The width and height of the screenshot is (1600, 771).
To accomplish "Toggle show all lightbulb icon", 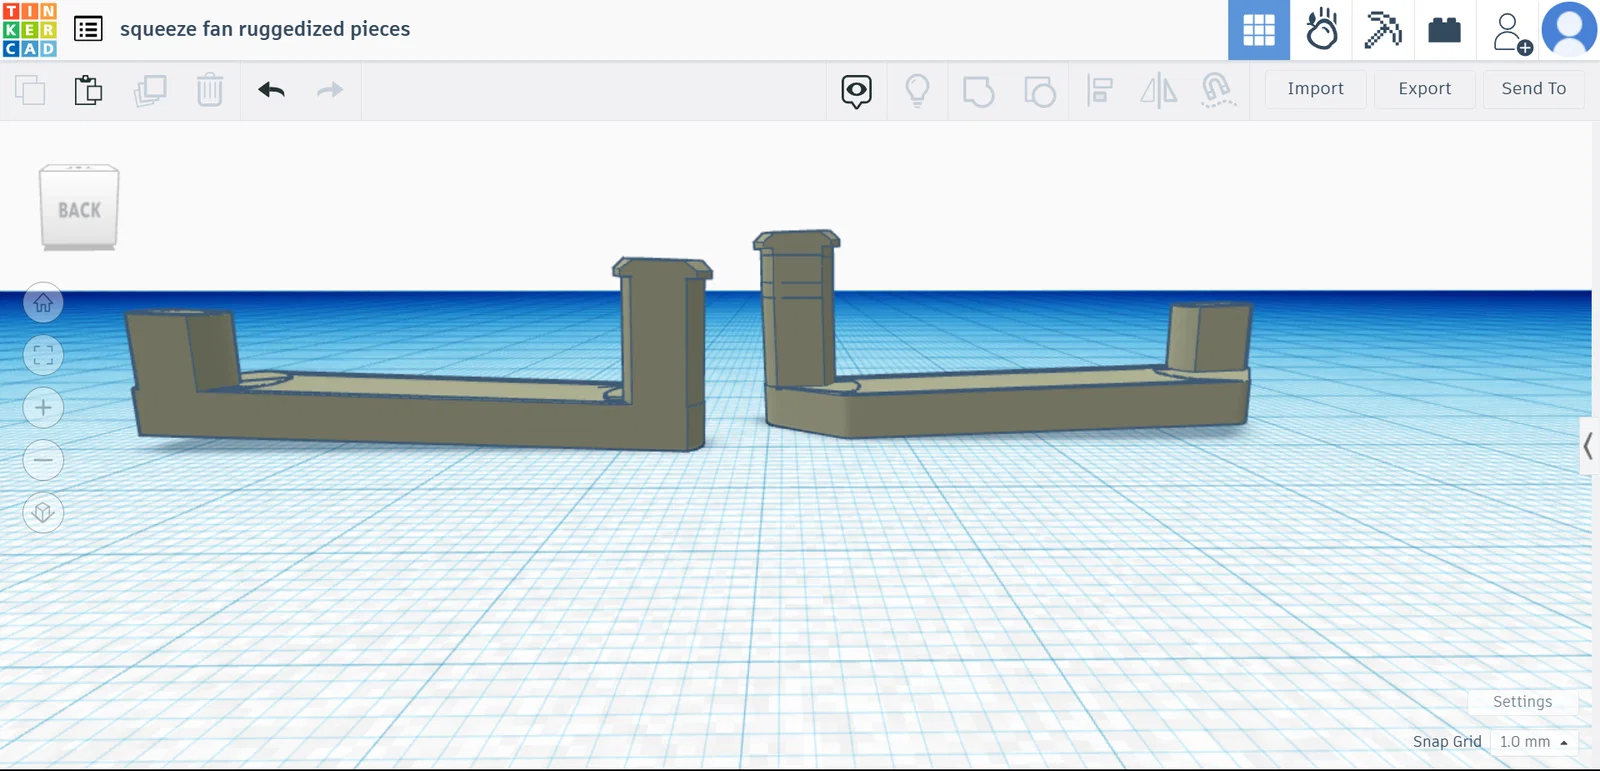I will 917,91.
